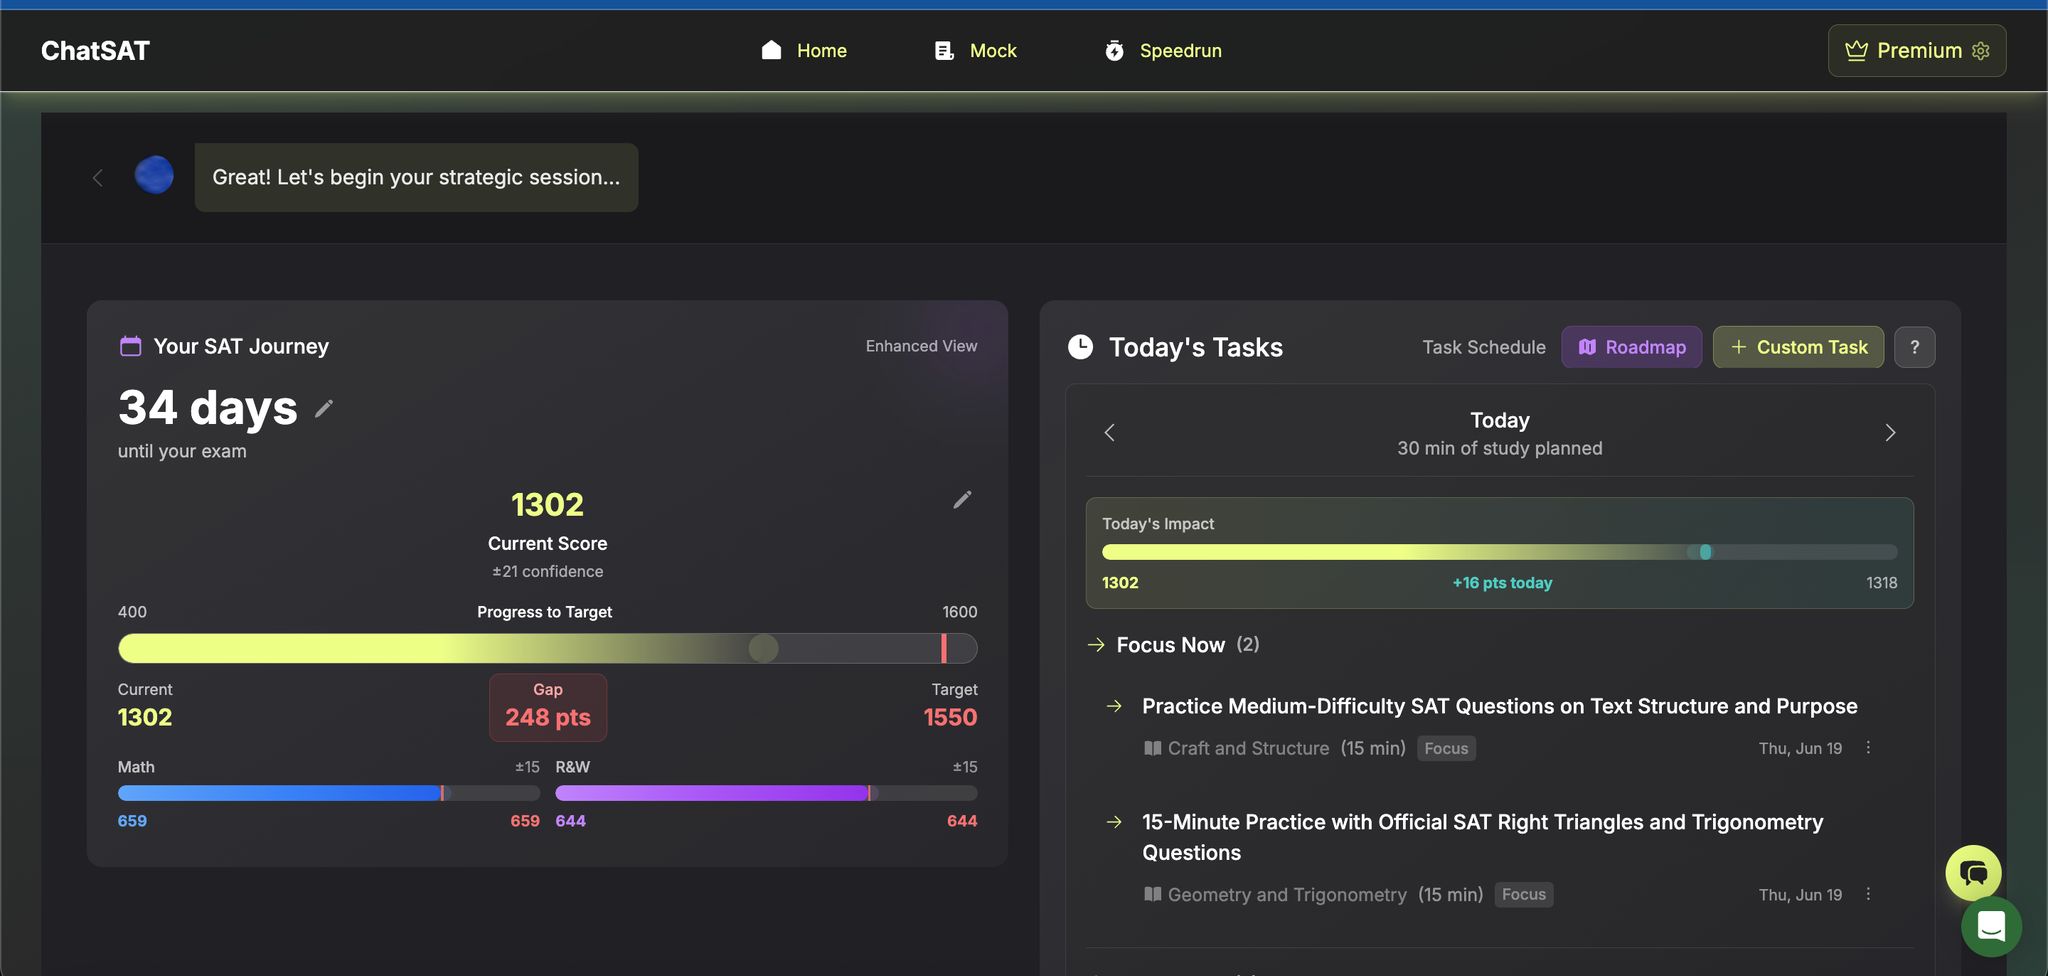Click the pencil icon next to 34 days
The width and height of the screenshot is (2048, 976).
coord(324,409)
